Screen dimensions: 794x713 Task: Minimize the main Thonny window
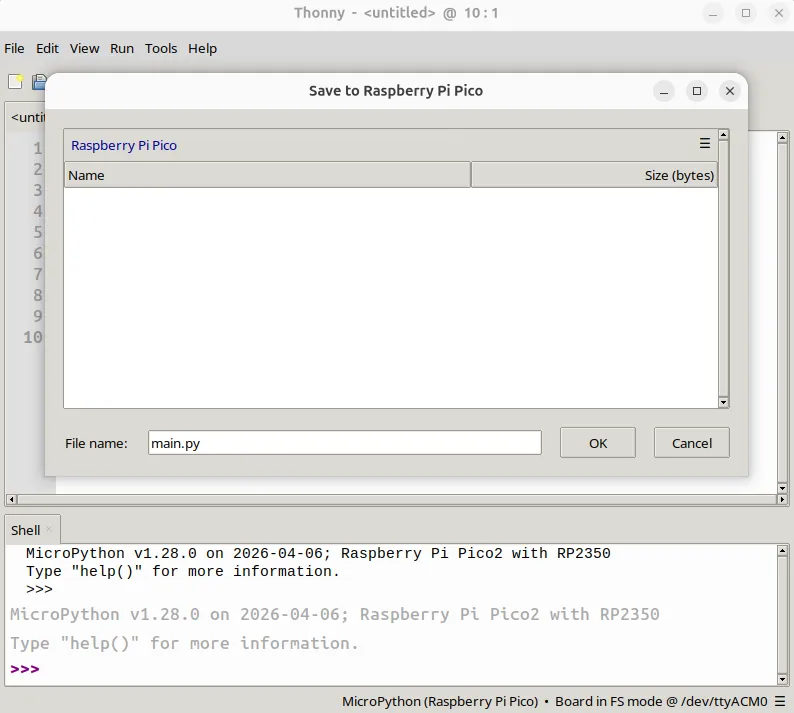point(713,13)
